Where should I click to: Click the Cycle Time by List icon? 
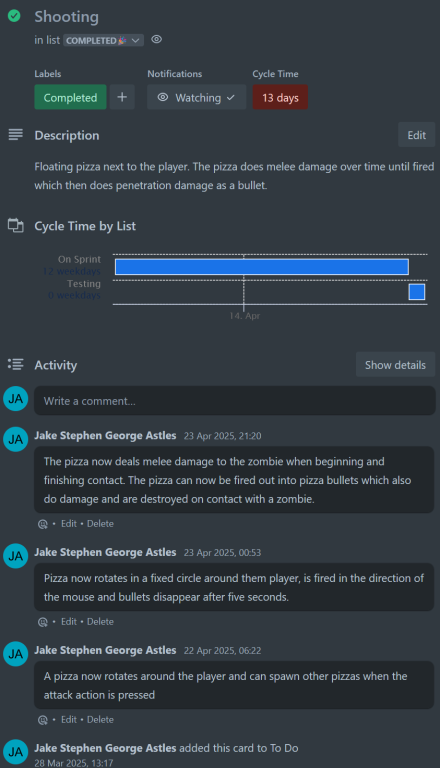16,225
